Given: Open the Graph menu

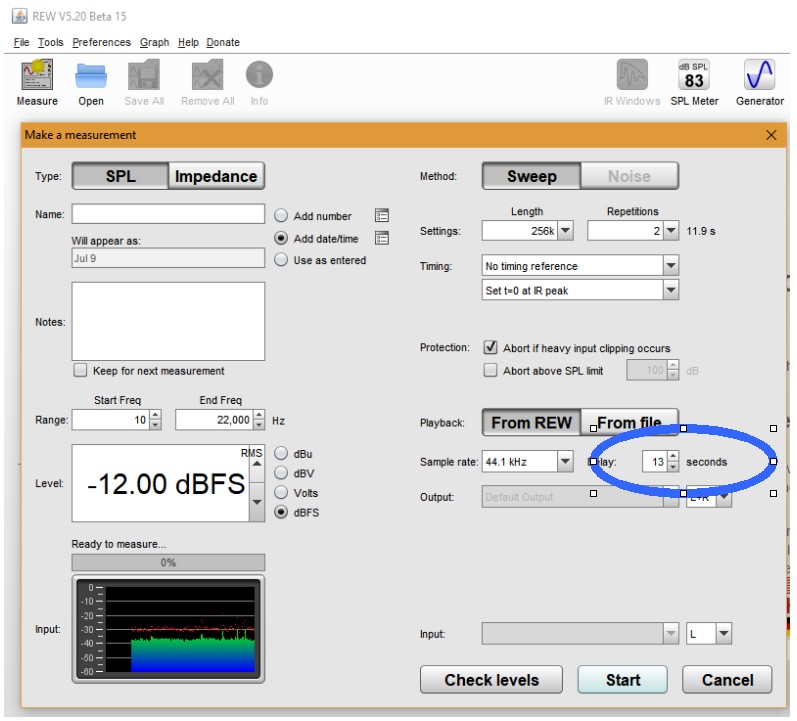Looking at the screenshot, I should click(x=154, y=42).
